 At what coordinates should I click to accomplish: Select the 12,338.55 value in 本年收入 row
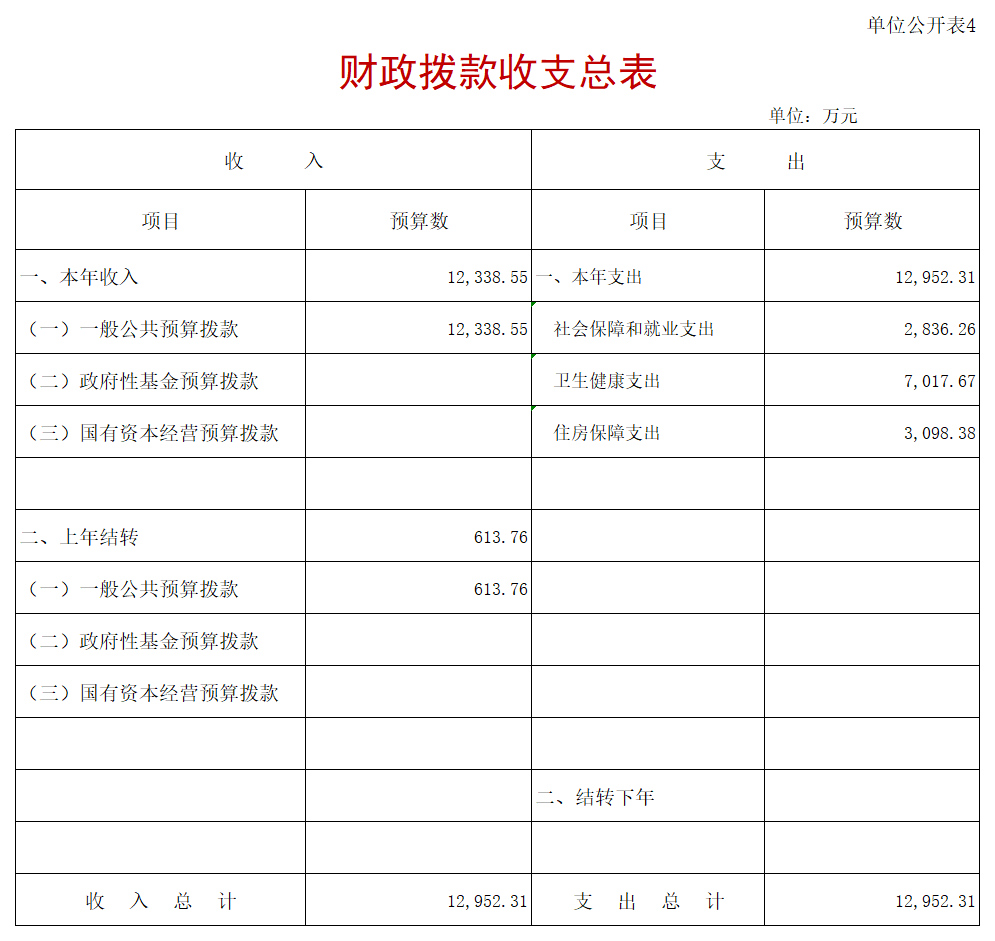coord(487,277)
